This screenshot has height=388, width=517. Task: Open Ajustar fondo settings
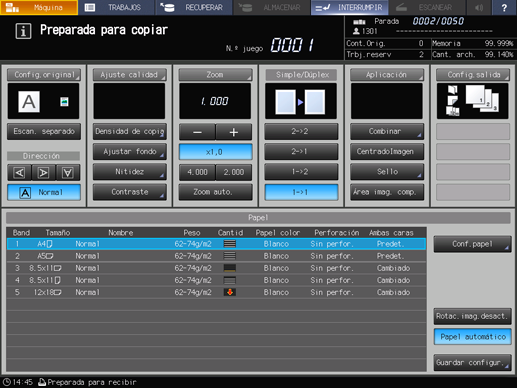tap(129, 152)
